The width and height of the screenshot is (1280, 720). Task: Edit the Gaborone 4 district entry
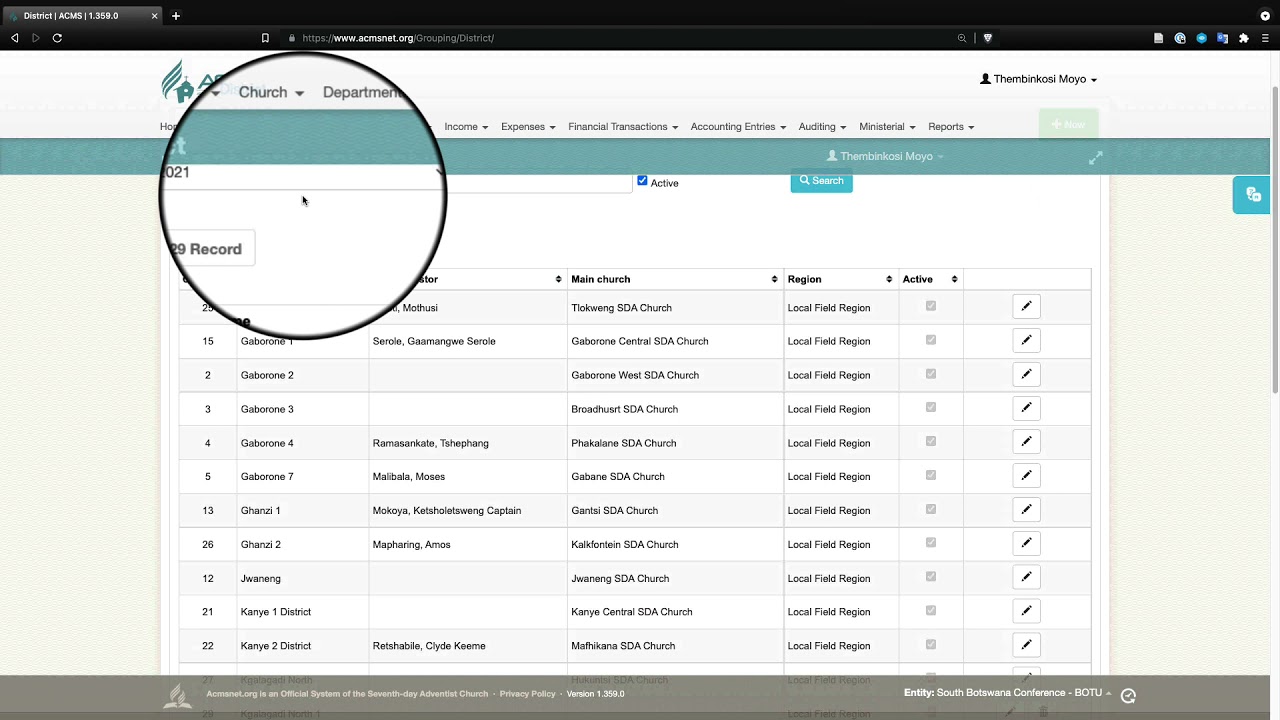[1026, 442]
